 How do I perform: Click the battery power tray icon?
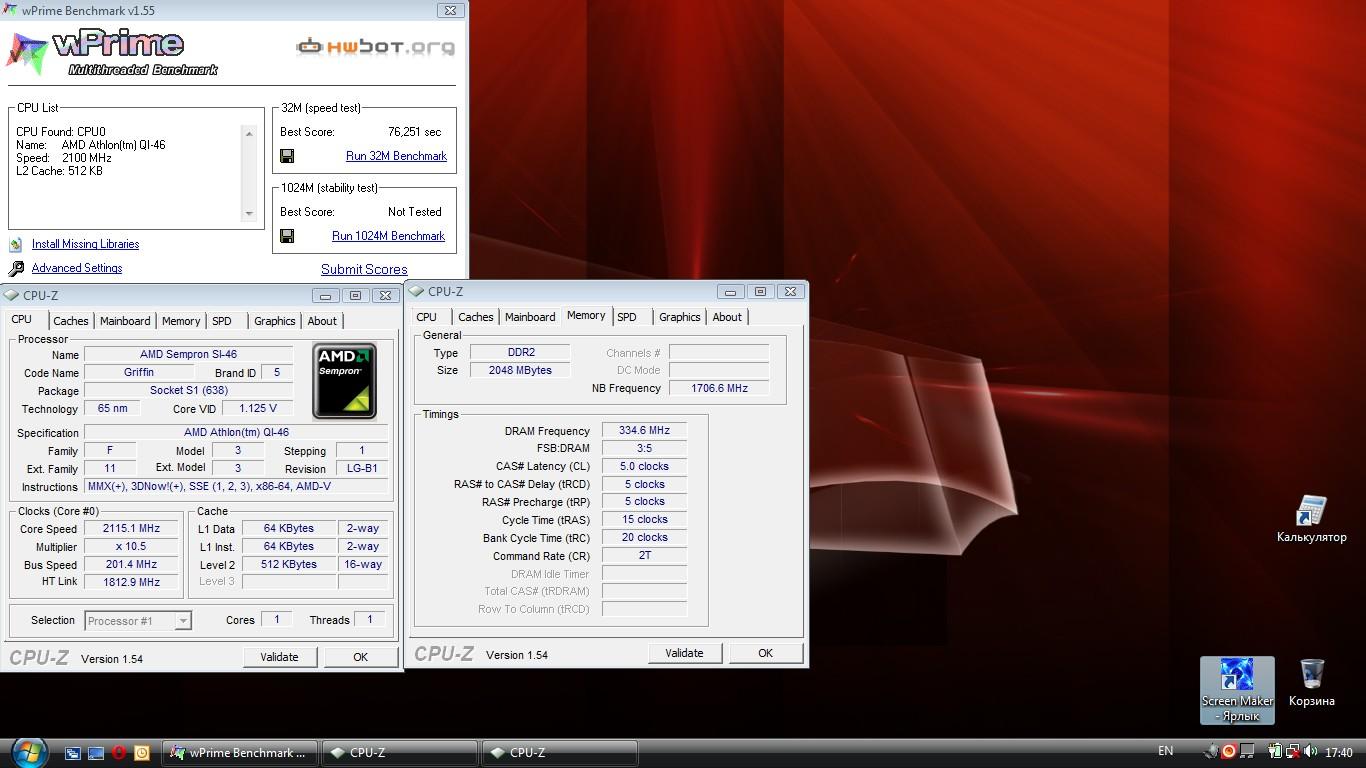1275,751
